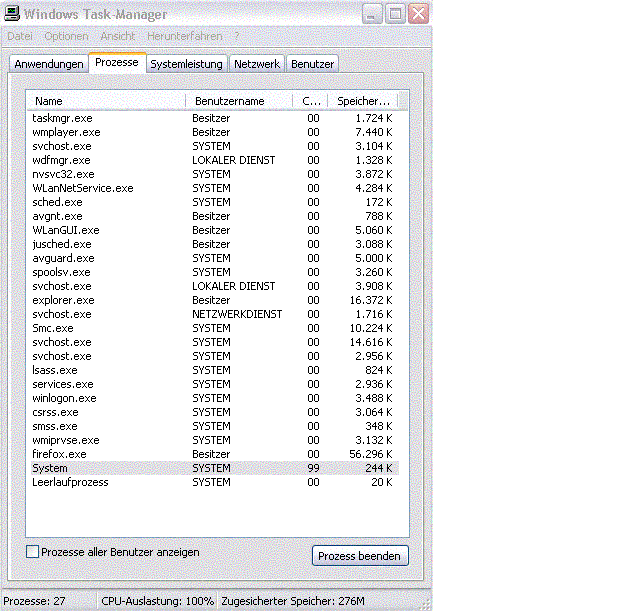
Task: Select the jusched.exe process
Action: (x=215, y=244)
